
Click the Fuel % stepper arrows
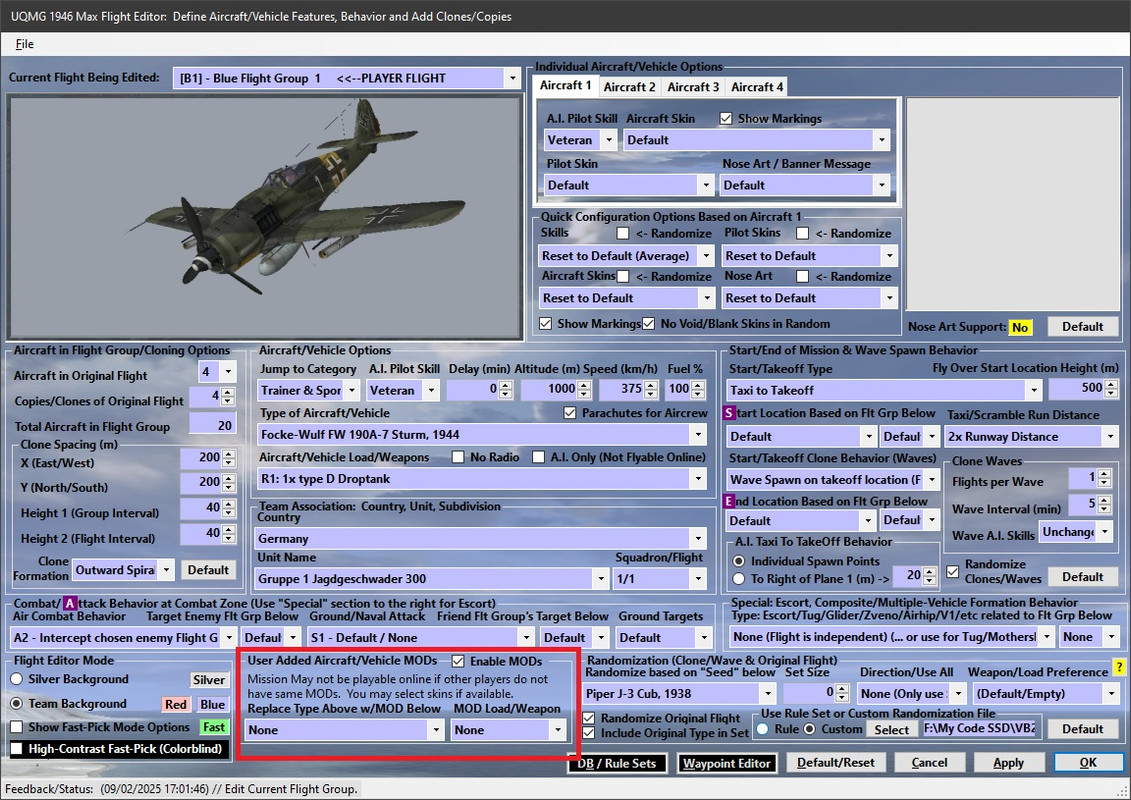[697, 390]
